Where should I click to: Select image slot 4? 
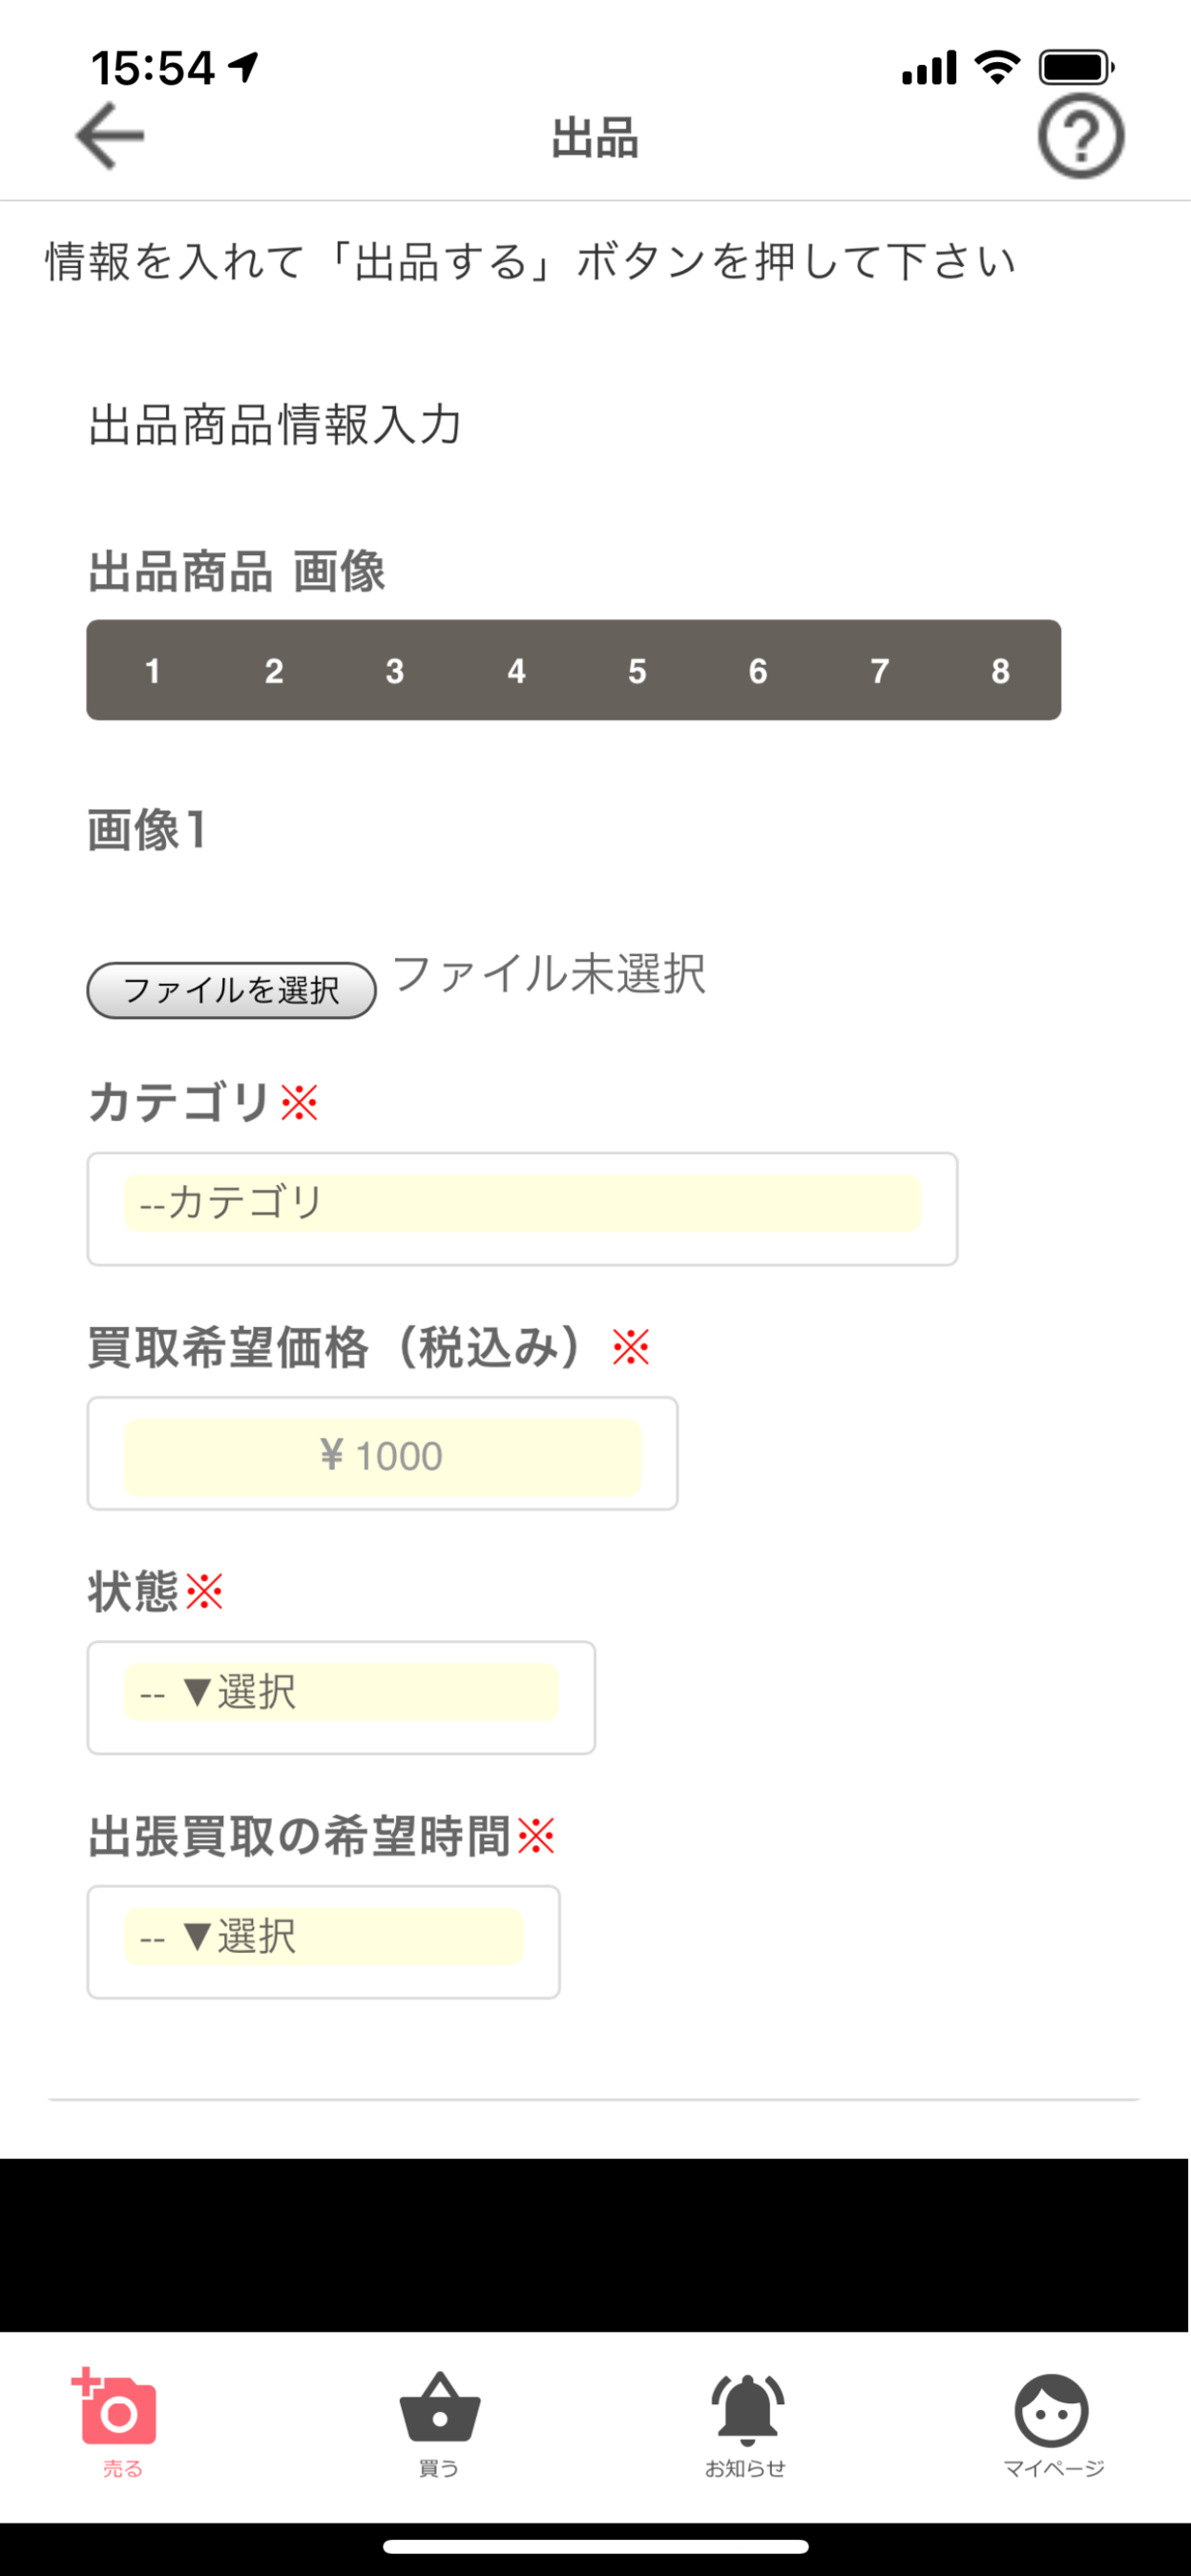tap(516, 671)
